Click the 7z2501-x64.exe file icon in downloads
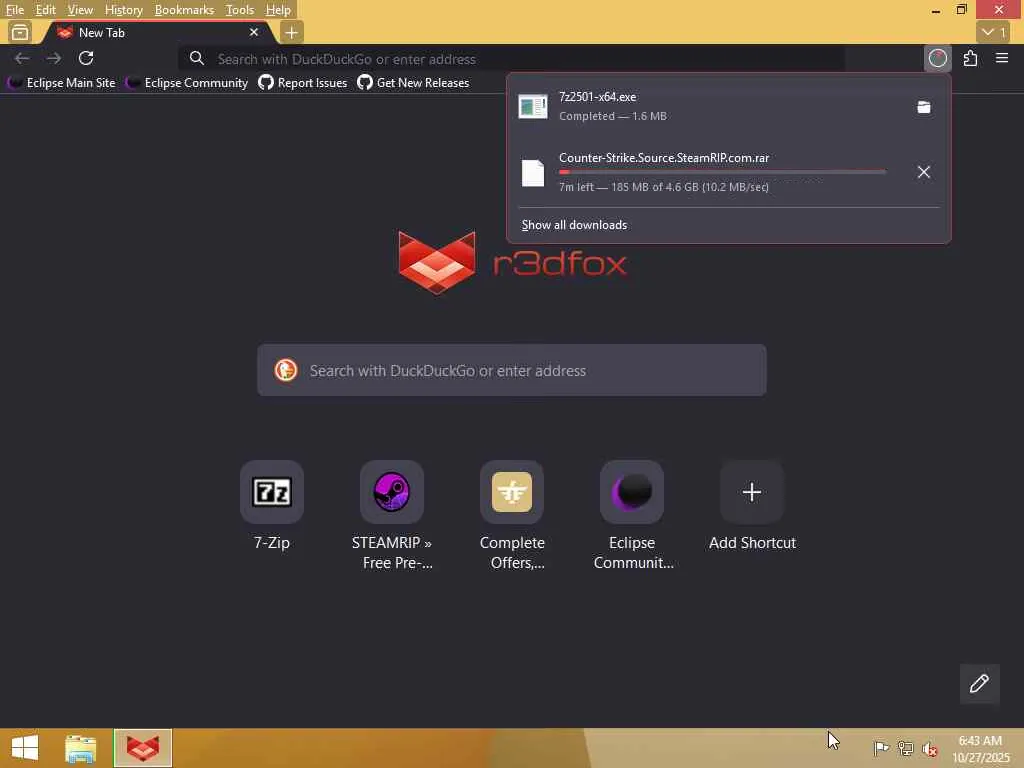The height and width of the screenshot is (768, 1024). click(x=533, y=106)
